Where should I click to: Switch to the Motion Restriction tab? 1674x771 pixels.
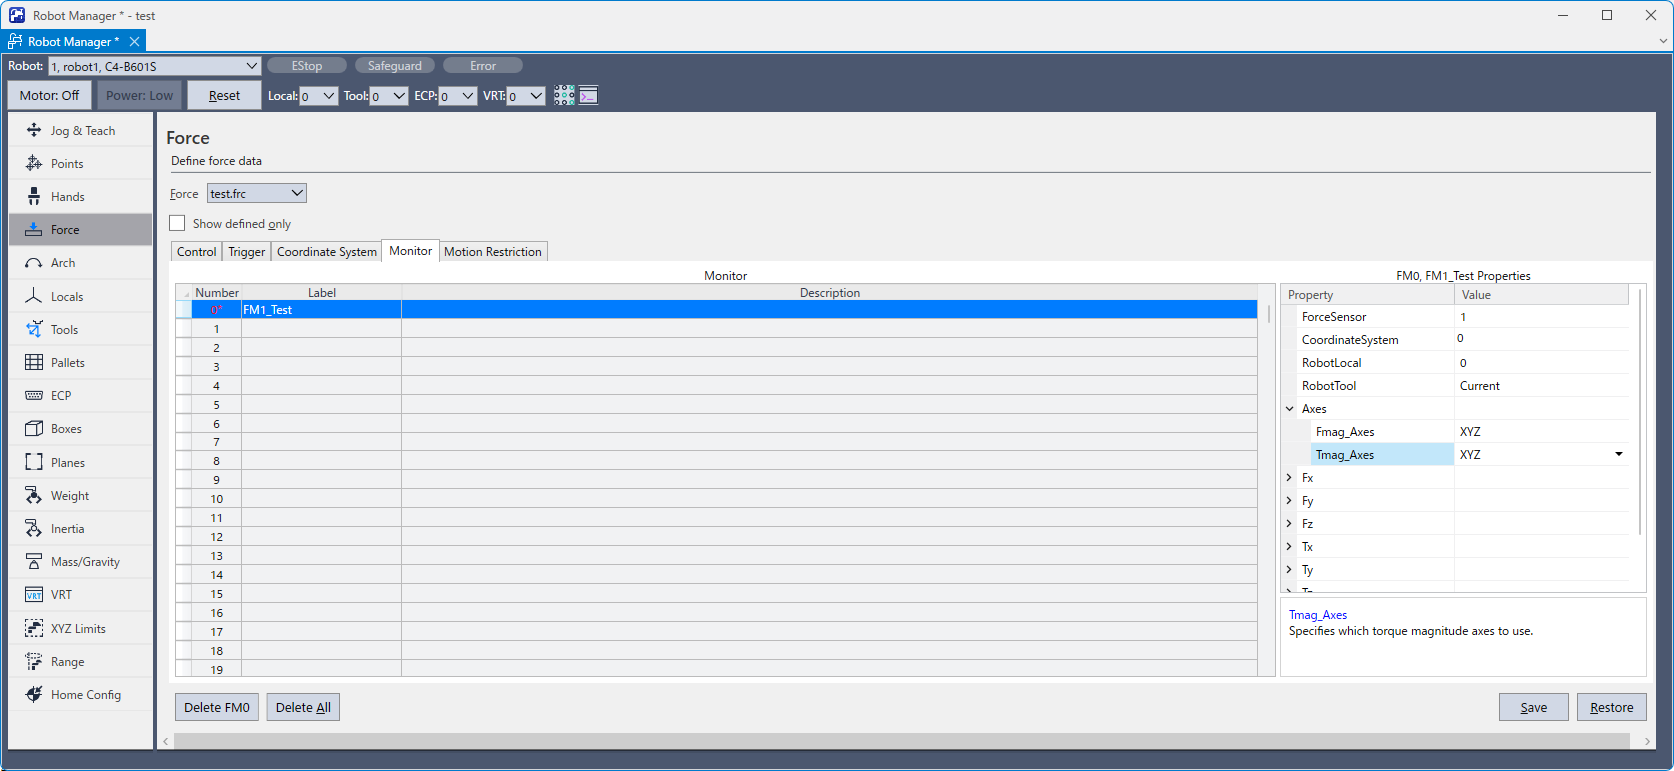492,252
